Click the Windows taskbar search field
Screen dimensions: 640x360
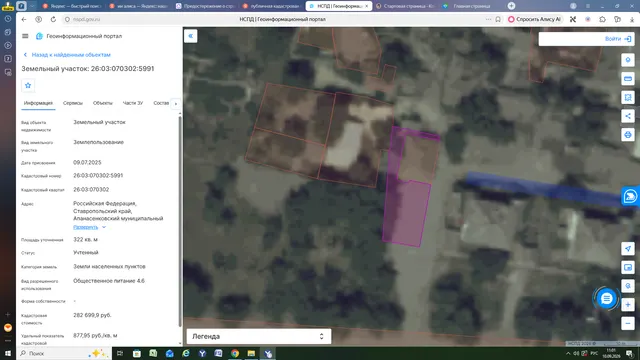coord(64,353)
